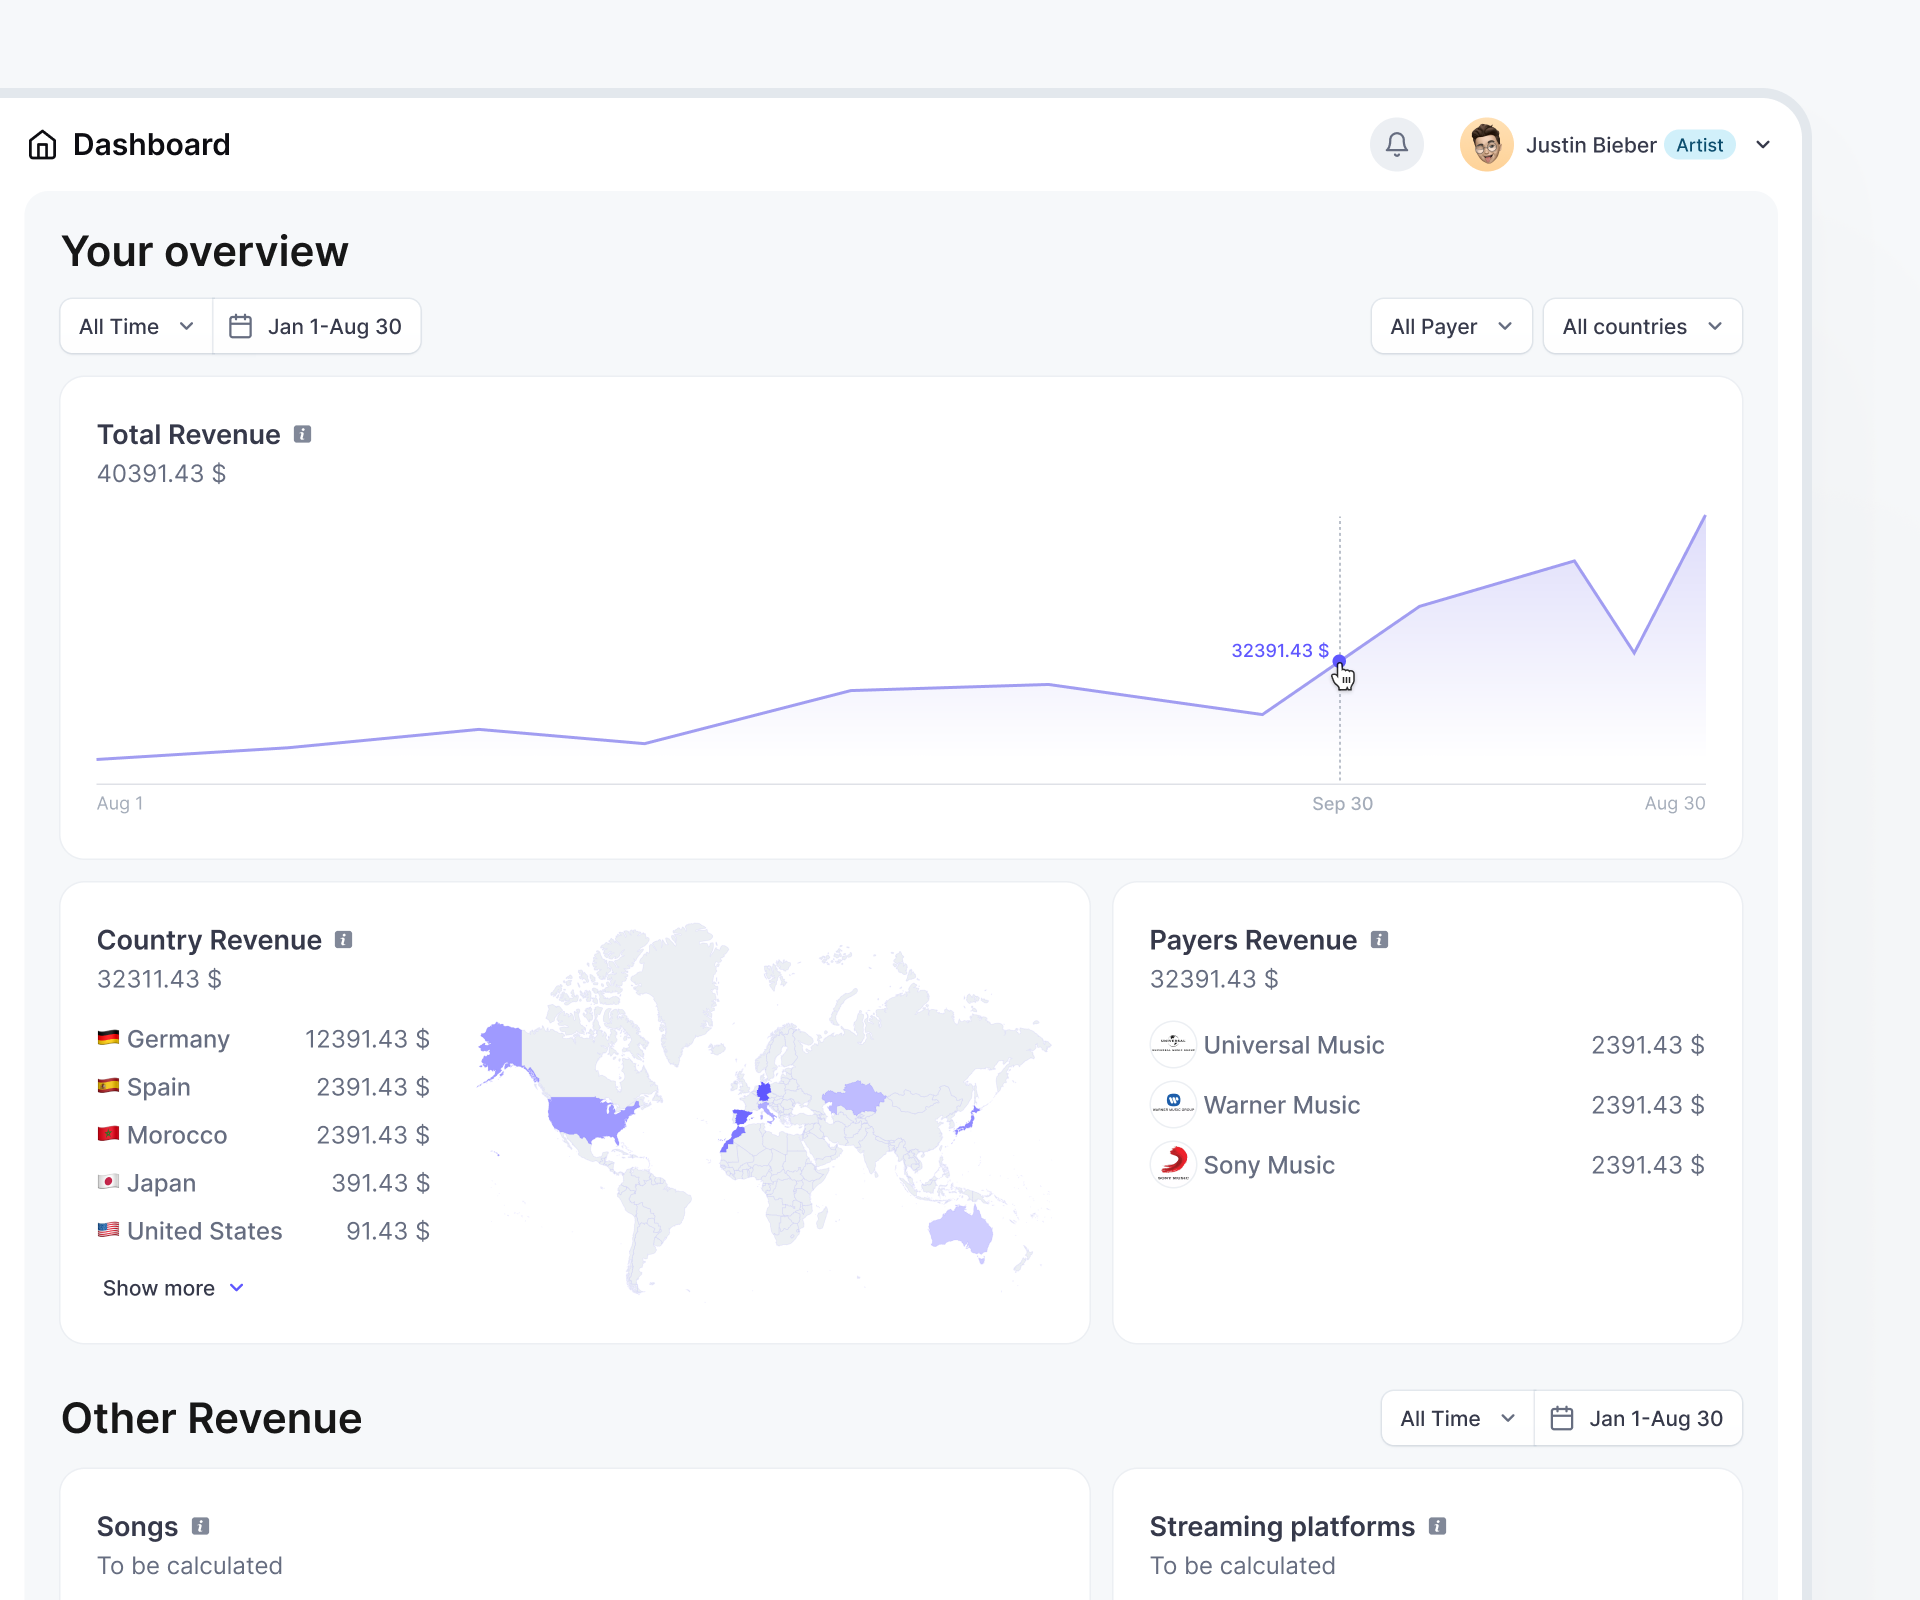1920x1600 pixels.
Task: Click the United States flag icon
Action: [108, 1230]
